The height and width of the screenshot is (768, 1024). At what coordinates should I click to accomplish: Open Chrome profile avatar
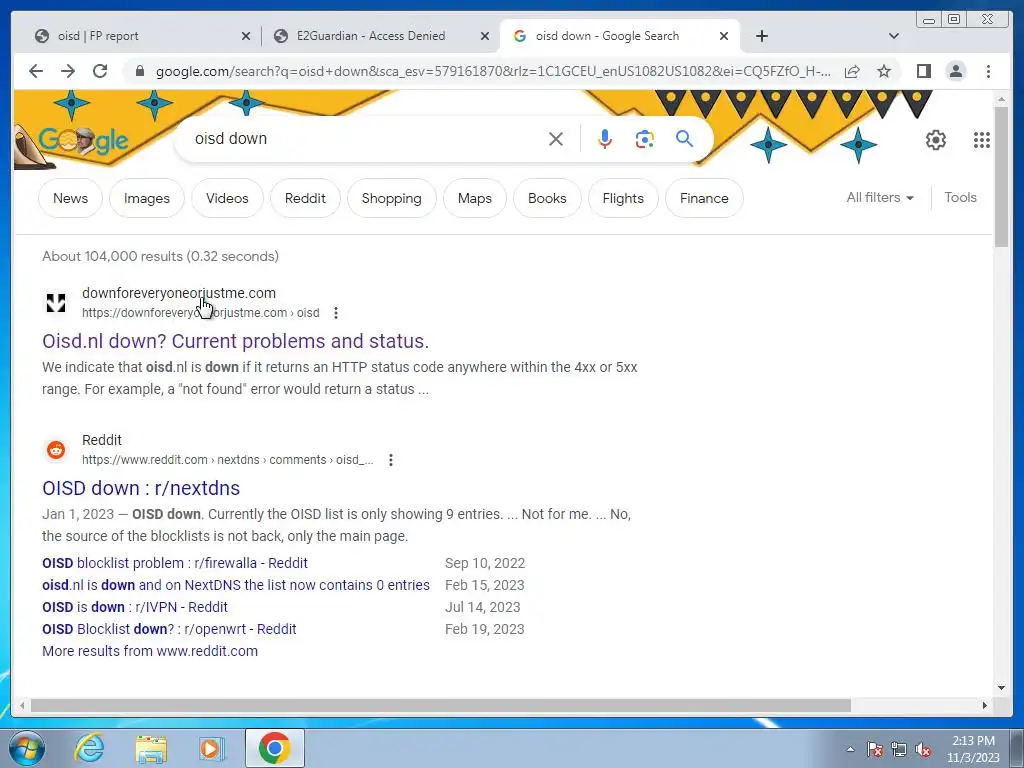tap(956, 71)
